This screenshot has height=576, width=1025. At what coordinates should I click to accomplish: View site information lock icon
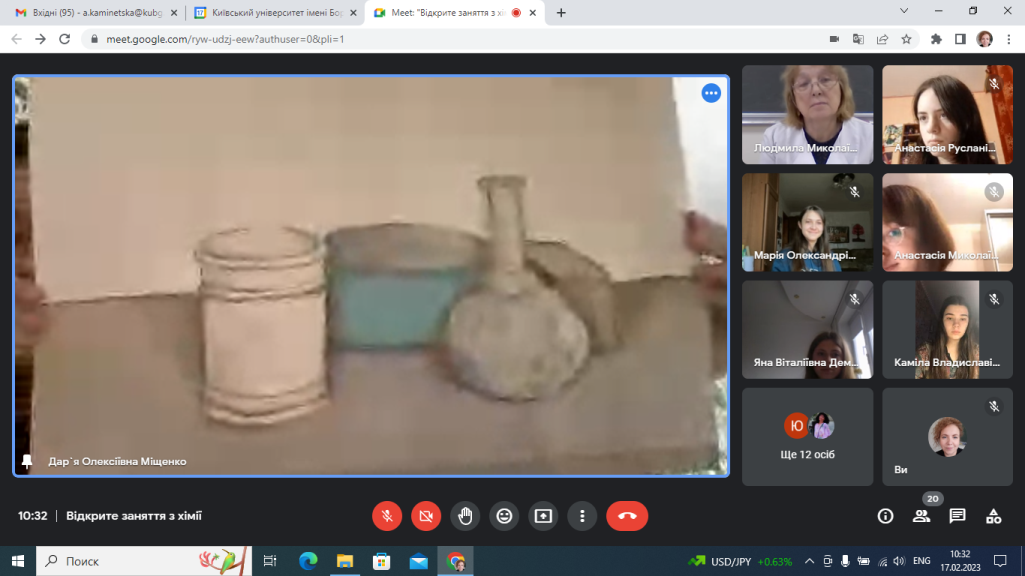(x=94, y=39)
